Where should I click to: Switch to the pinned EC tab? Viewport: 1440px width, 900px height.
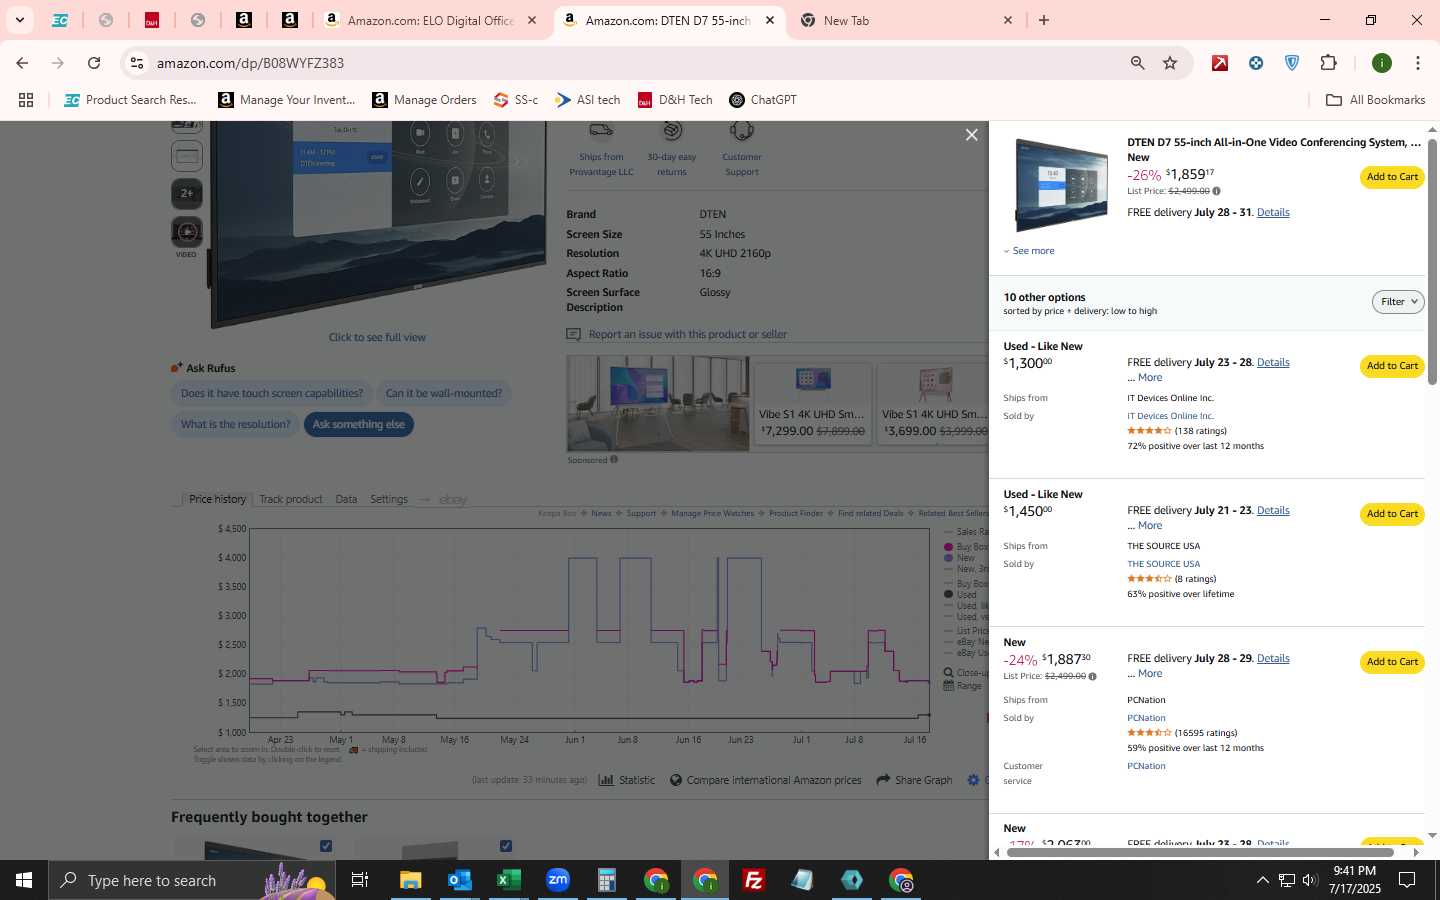[60, 20]
